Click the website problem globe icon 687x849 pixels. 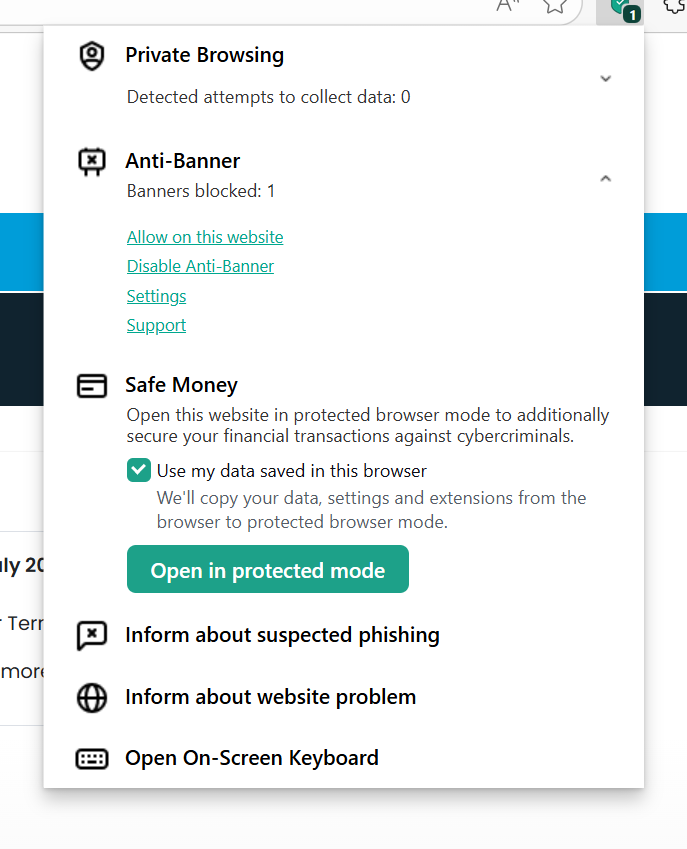pos(91,698)
